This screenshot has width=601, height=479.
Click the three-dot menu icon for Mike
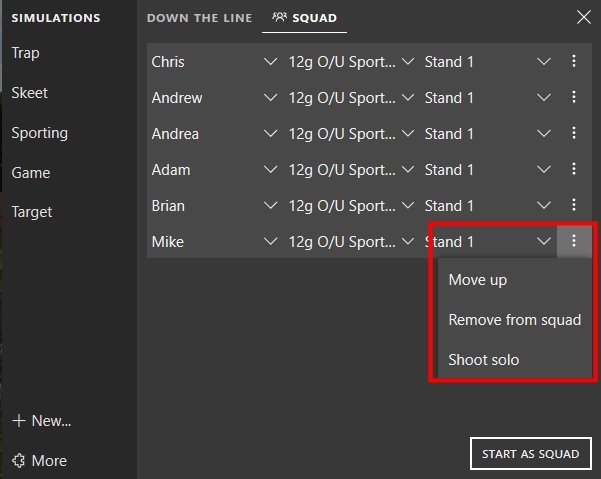[x=573, y=242]
